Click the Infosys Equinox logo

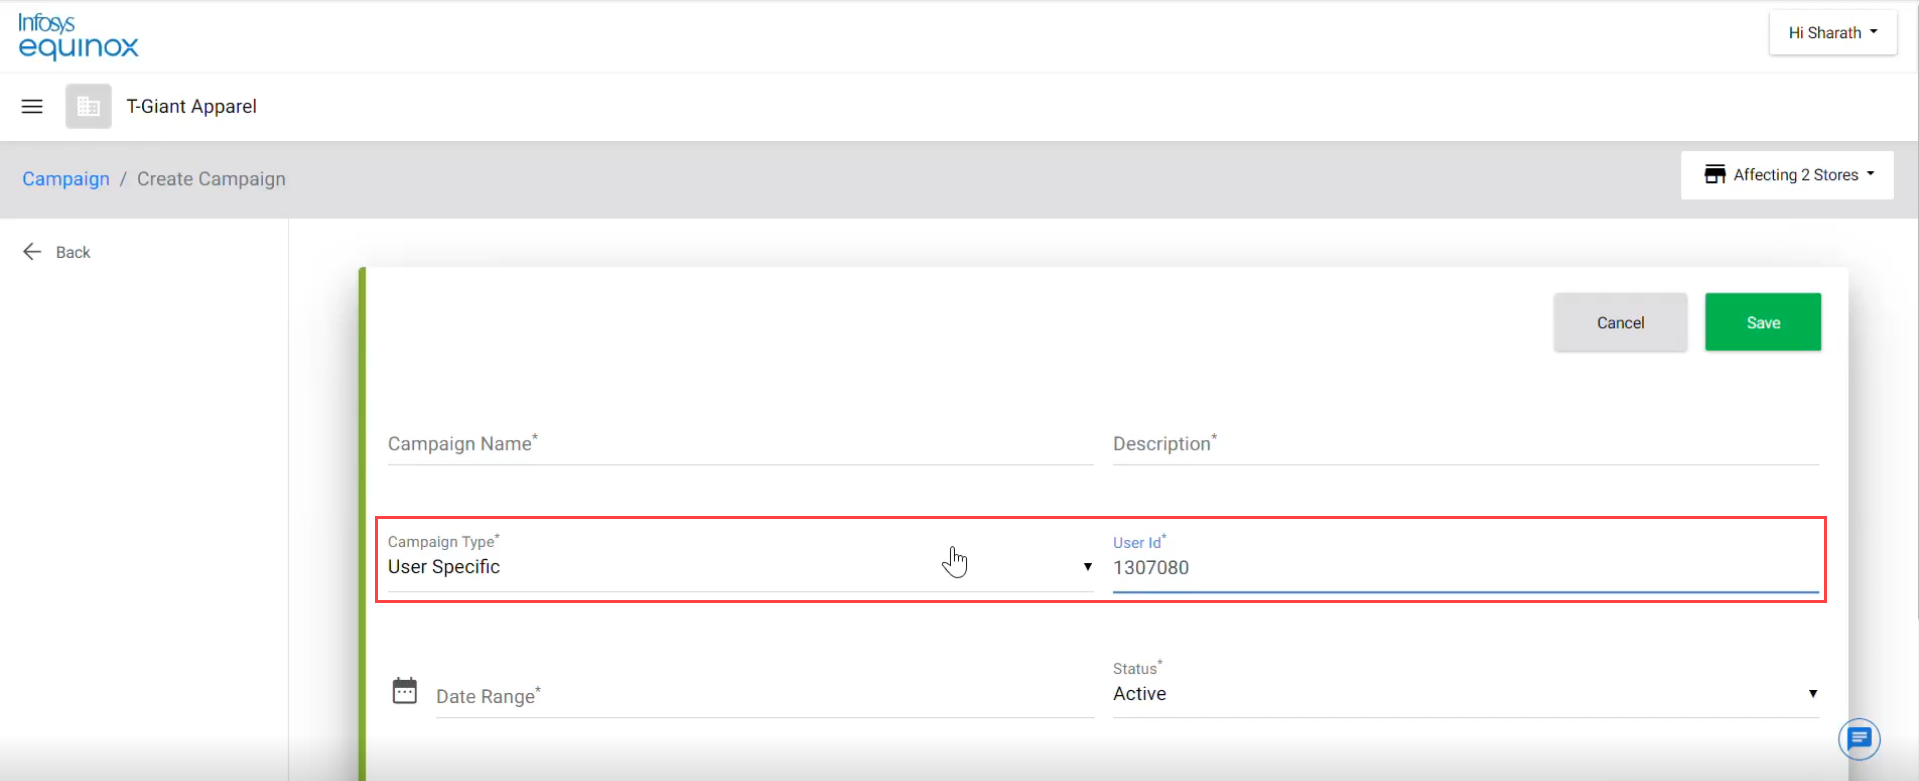coord(78,36)
